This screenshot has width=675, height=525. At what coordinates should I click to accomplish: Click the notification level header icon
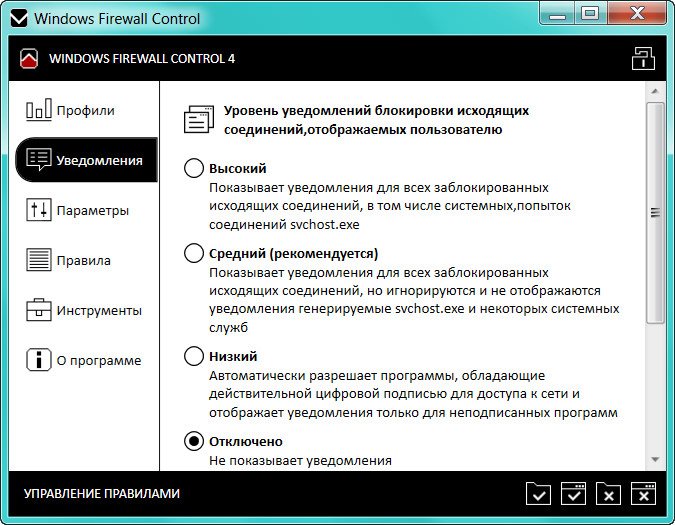coord(198,120)
